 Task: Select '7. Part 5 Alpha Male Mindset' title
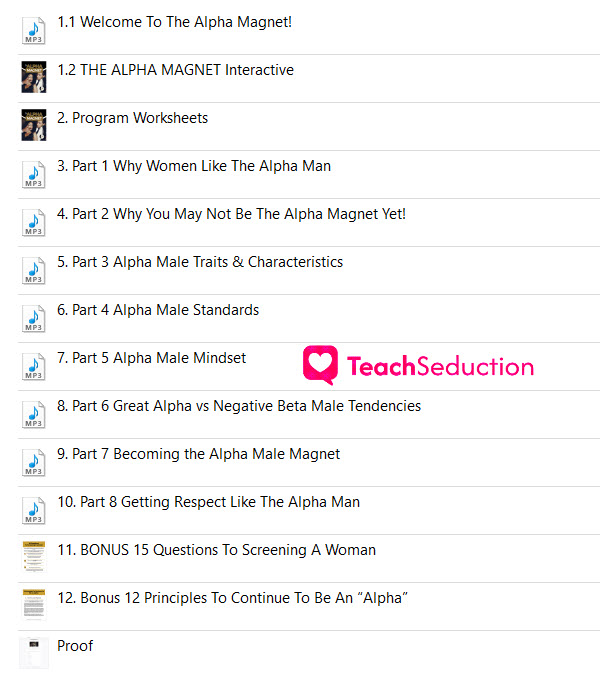coord(151,358)
